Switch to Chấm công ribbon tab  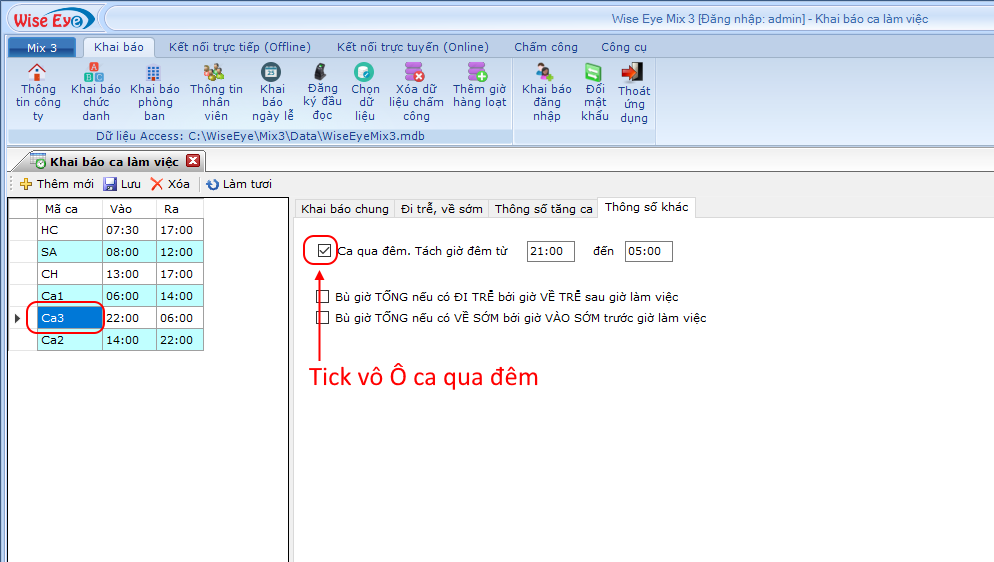[x=545, y=47]
